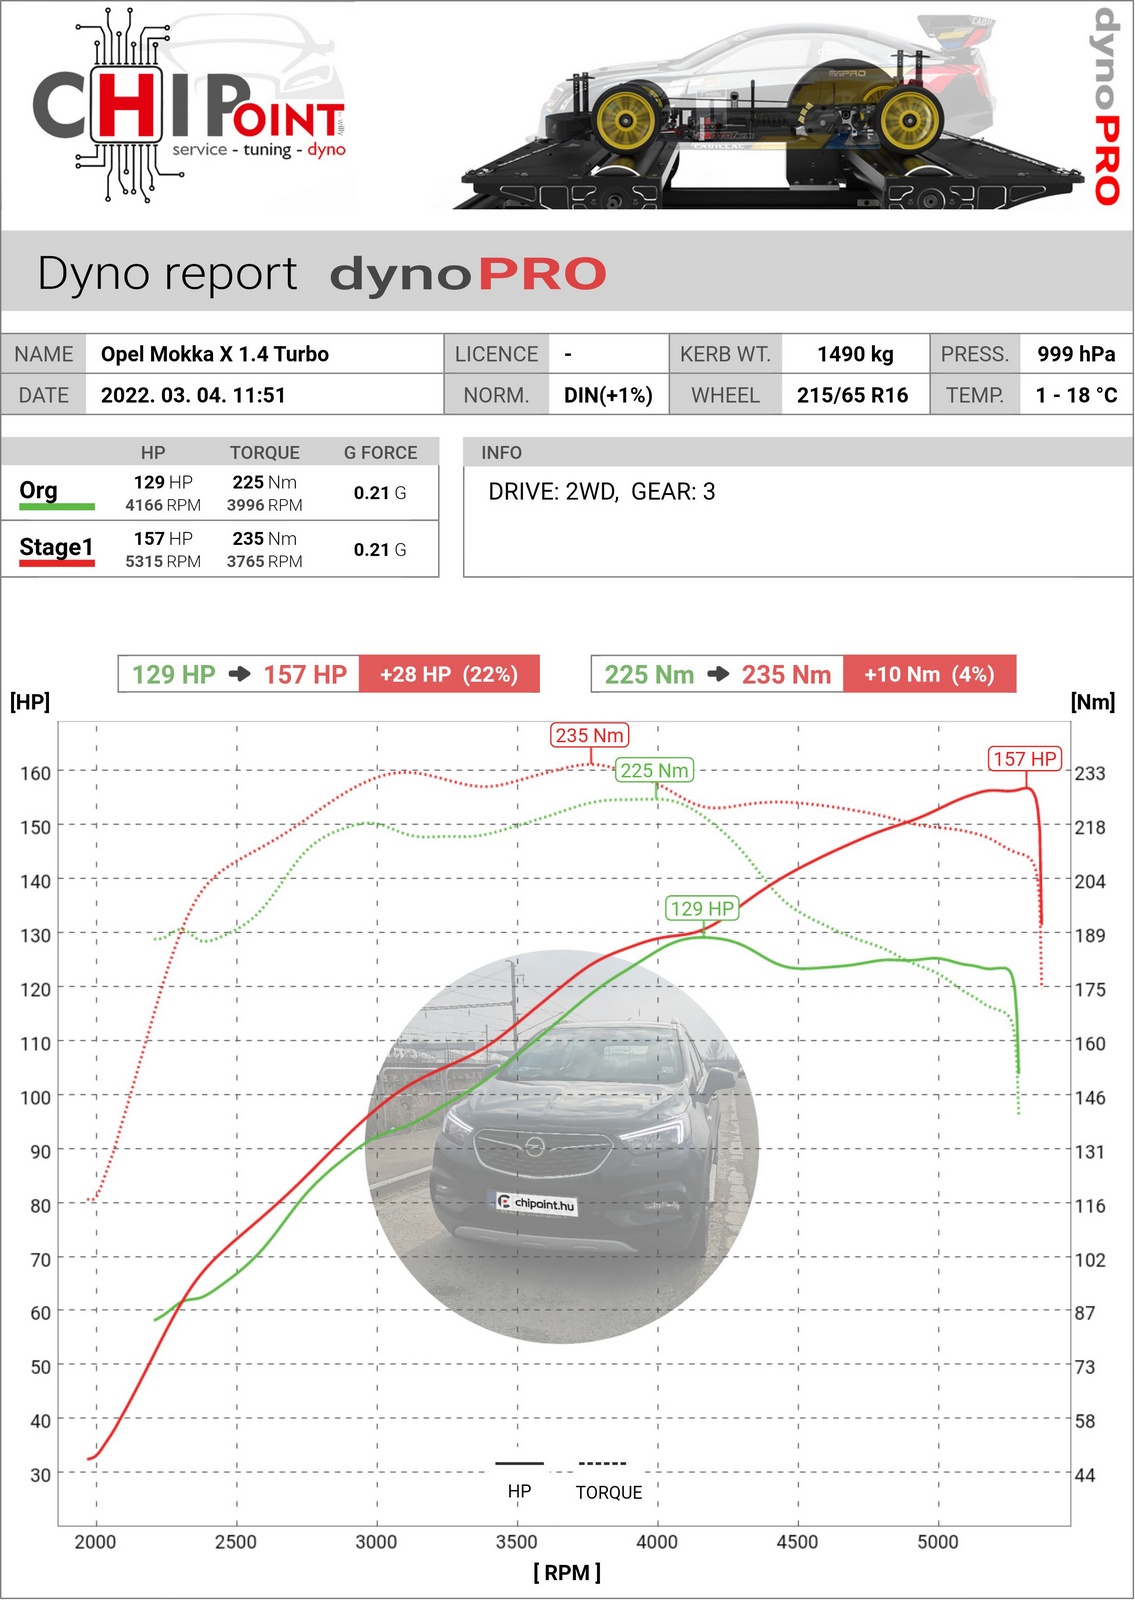Viewport: 1135px width, 1600px height.
Task: Click the solid HP line legend marker
Action: click(519, 1463)
